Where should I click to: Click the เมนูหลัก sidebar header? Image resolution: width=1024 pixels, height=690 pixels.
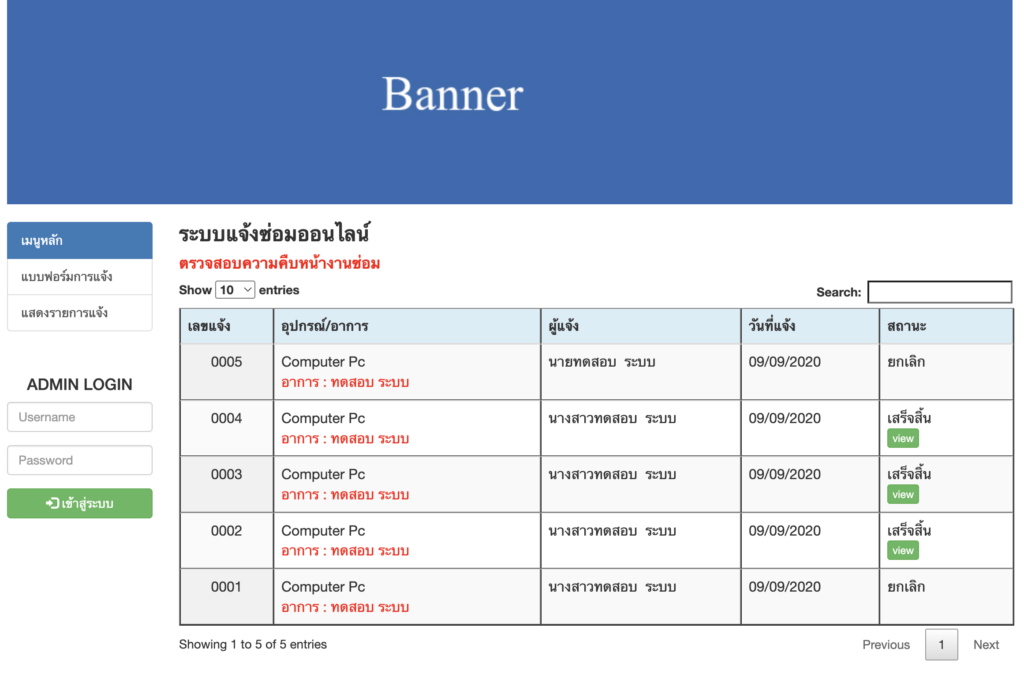pyautogui.click(x=79, y=240)
